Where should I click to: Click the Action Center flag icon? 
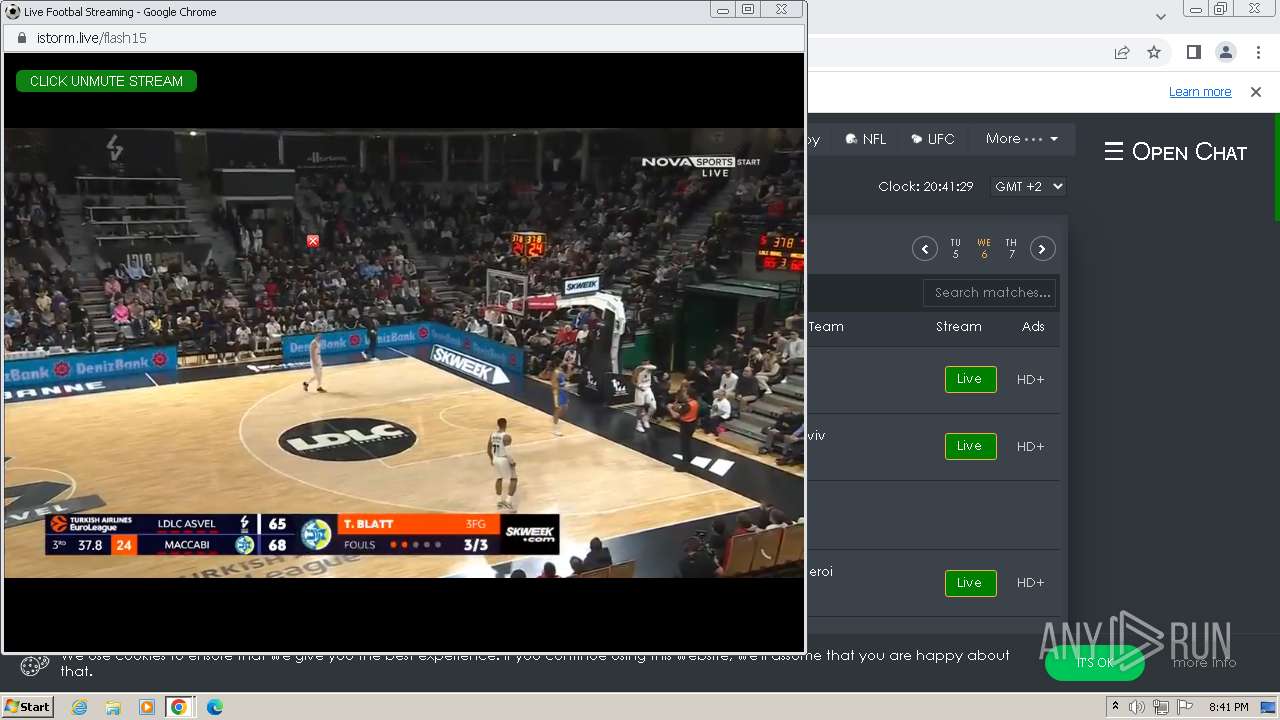pos(1185,707)
